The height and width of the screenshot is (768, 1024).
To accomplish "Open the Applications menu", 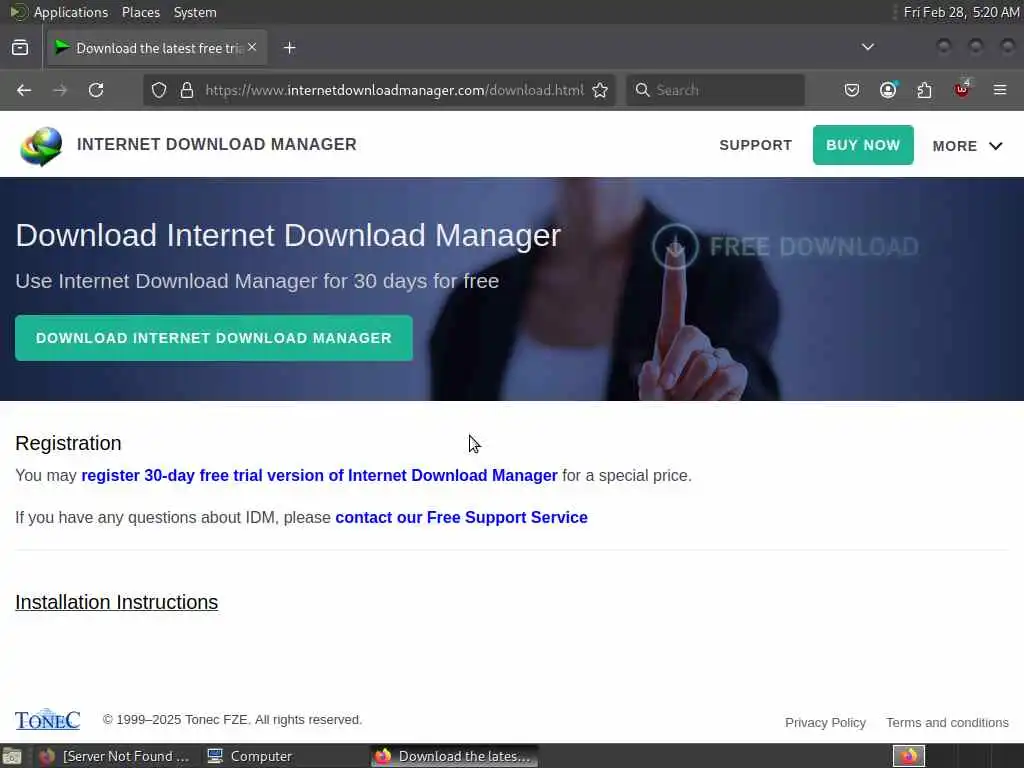I will [71, 12].
